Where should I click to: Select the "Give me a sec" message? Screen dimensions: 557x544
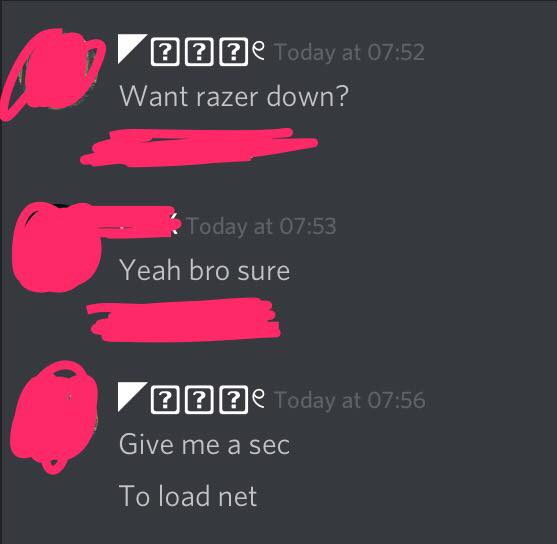pos(205,444)
